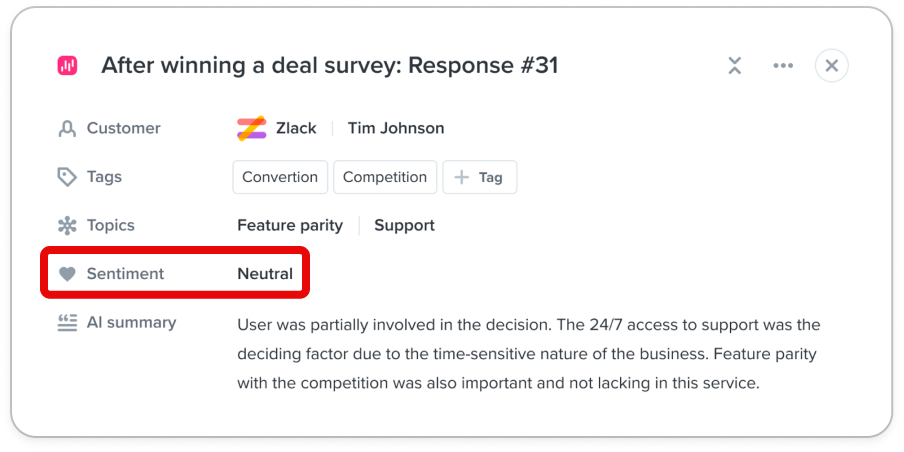Screen dimensions: 904x452
Task: Open Tim Johnson's contact
Action: coord(396,128)
